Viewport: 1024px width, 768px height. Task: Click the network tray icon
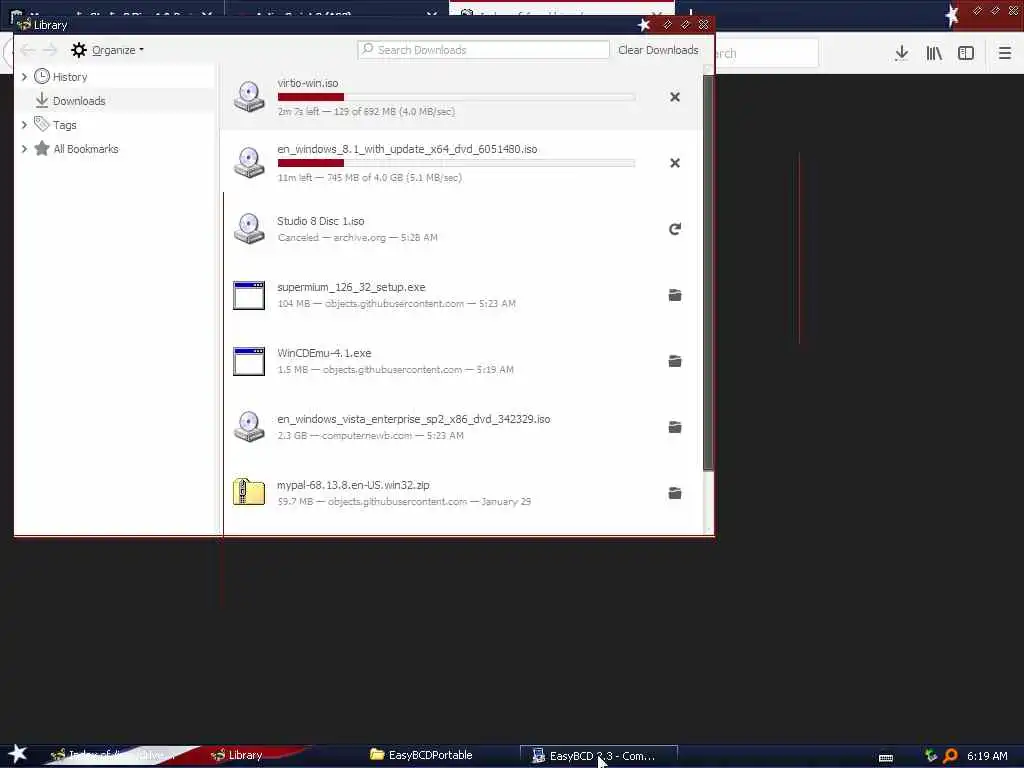click(931, 756)
